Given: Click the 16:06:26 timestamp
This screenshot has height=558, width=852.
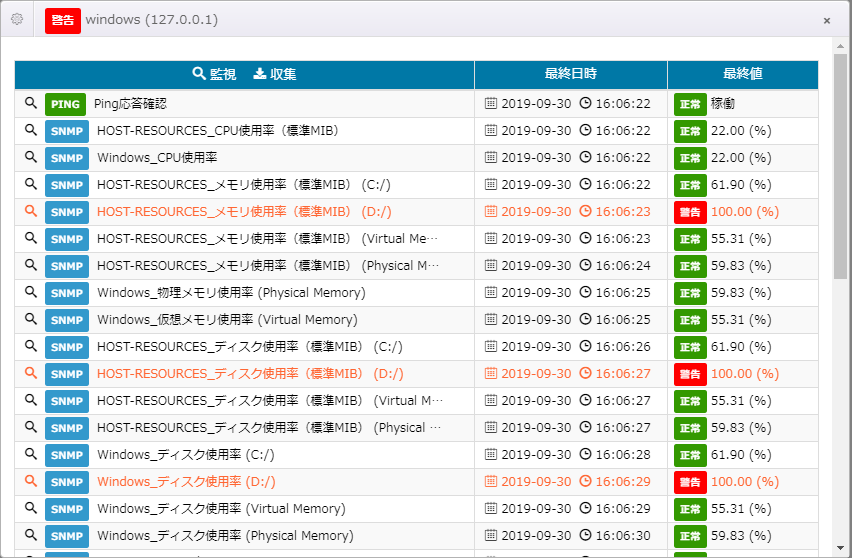Looking at the screenshot, I should [623, 347].
